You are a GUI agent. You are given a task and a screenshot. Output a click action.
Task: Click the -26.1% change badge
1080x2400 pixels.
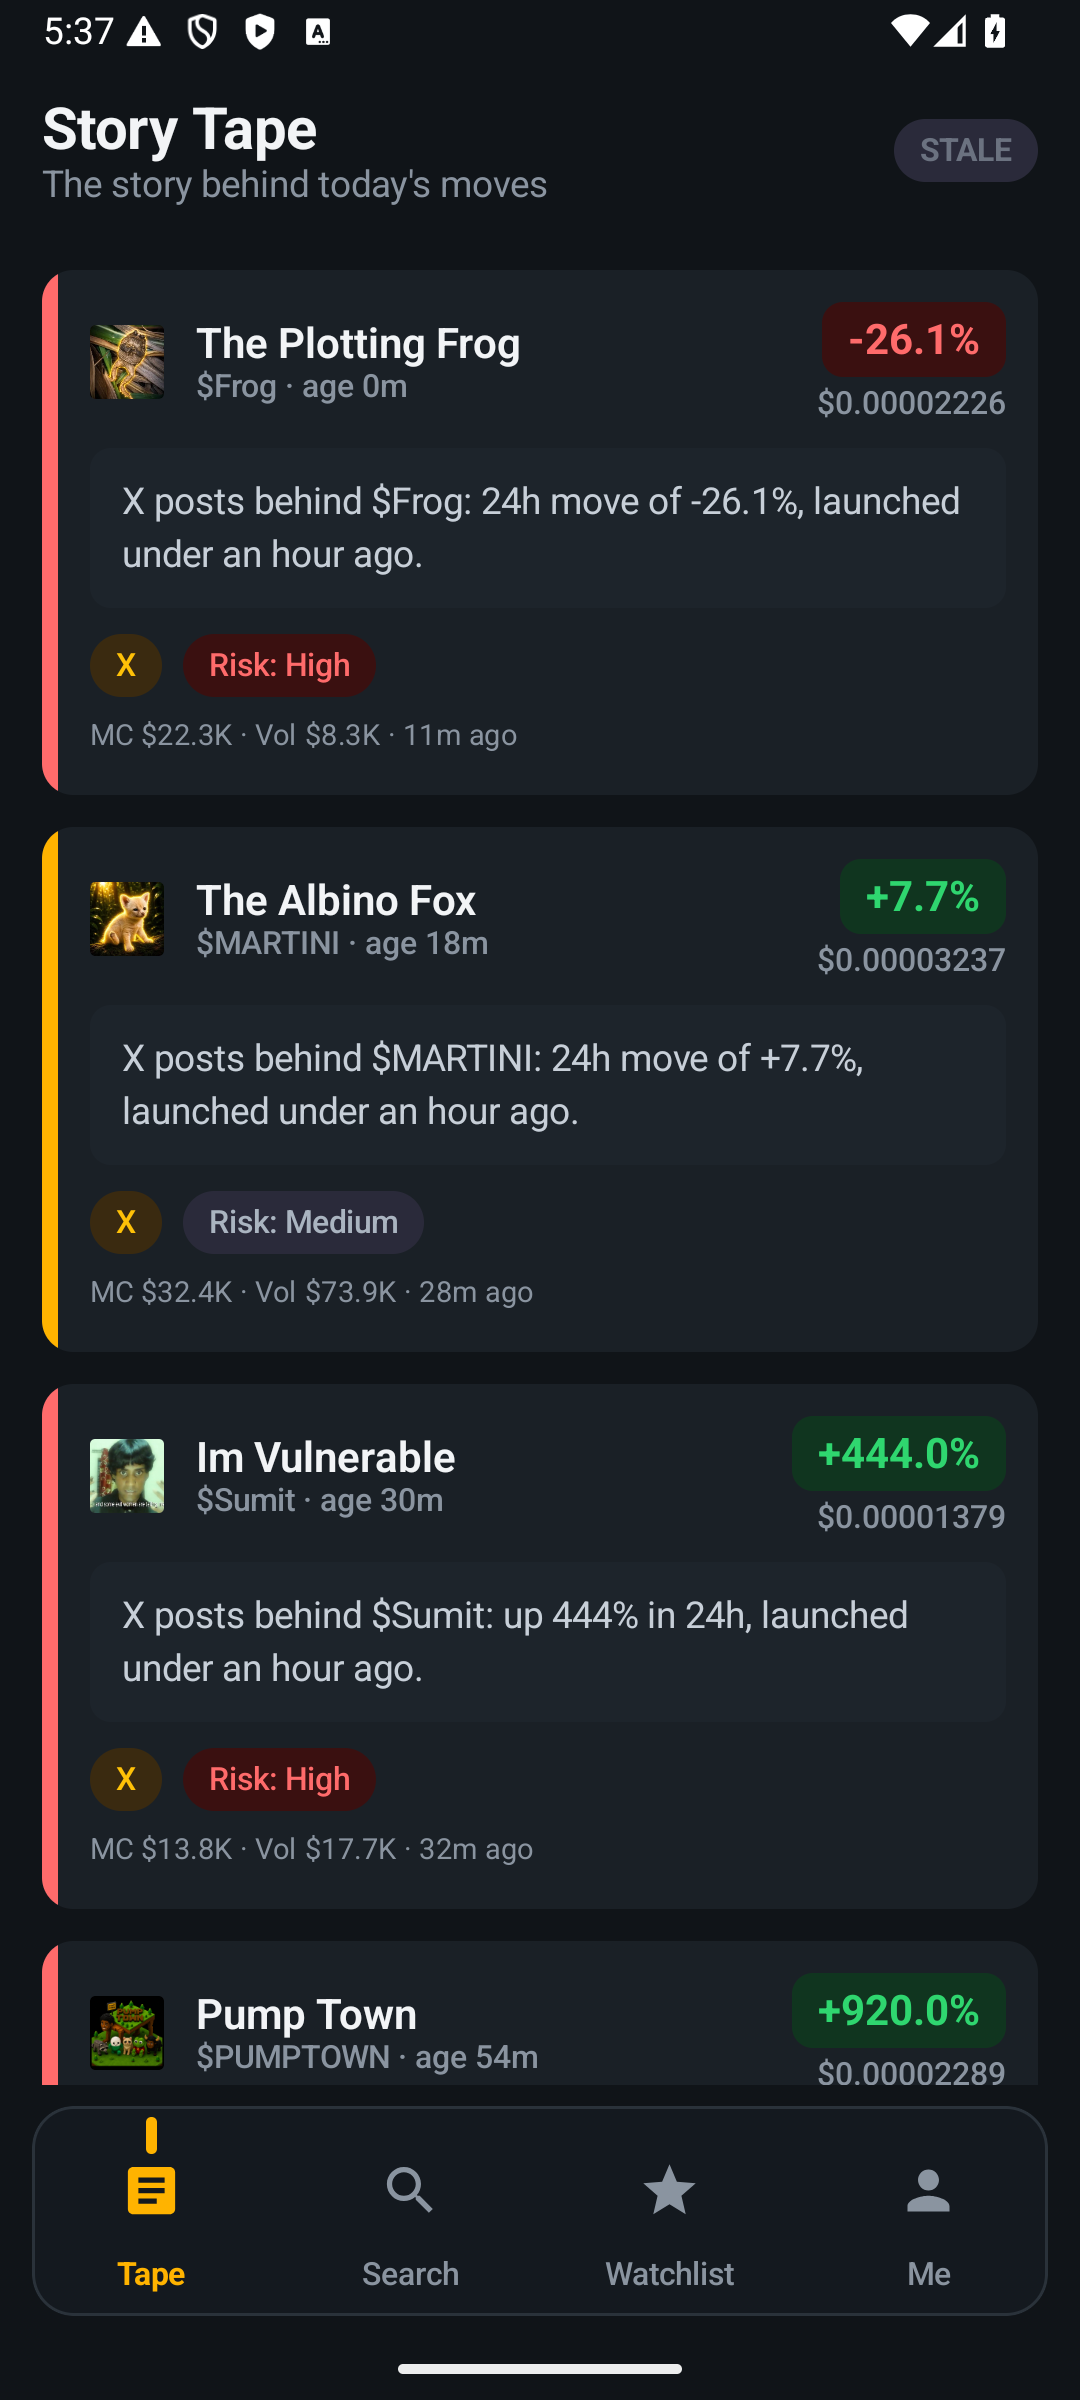tap(913, 340)
